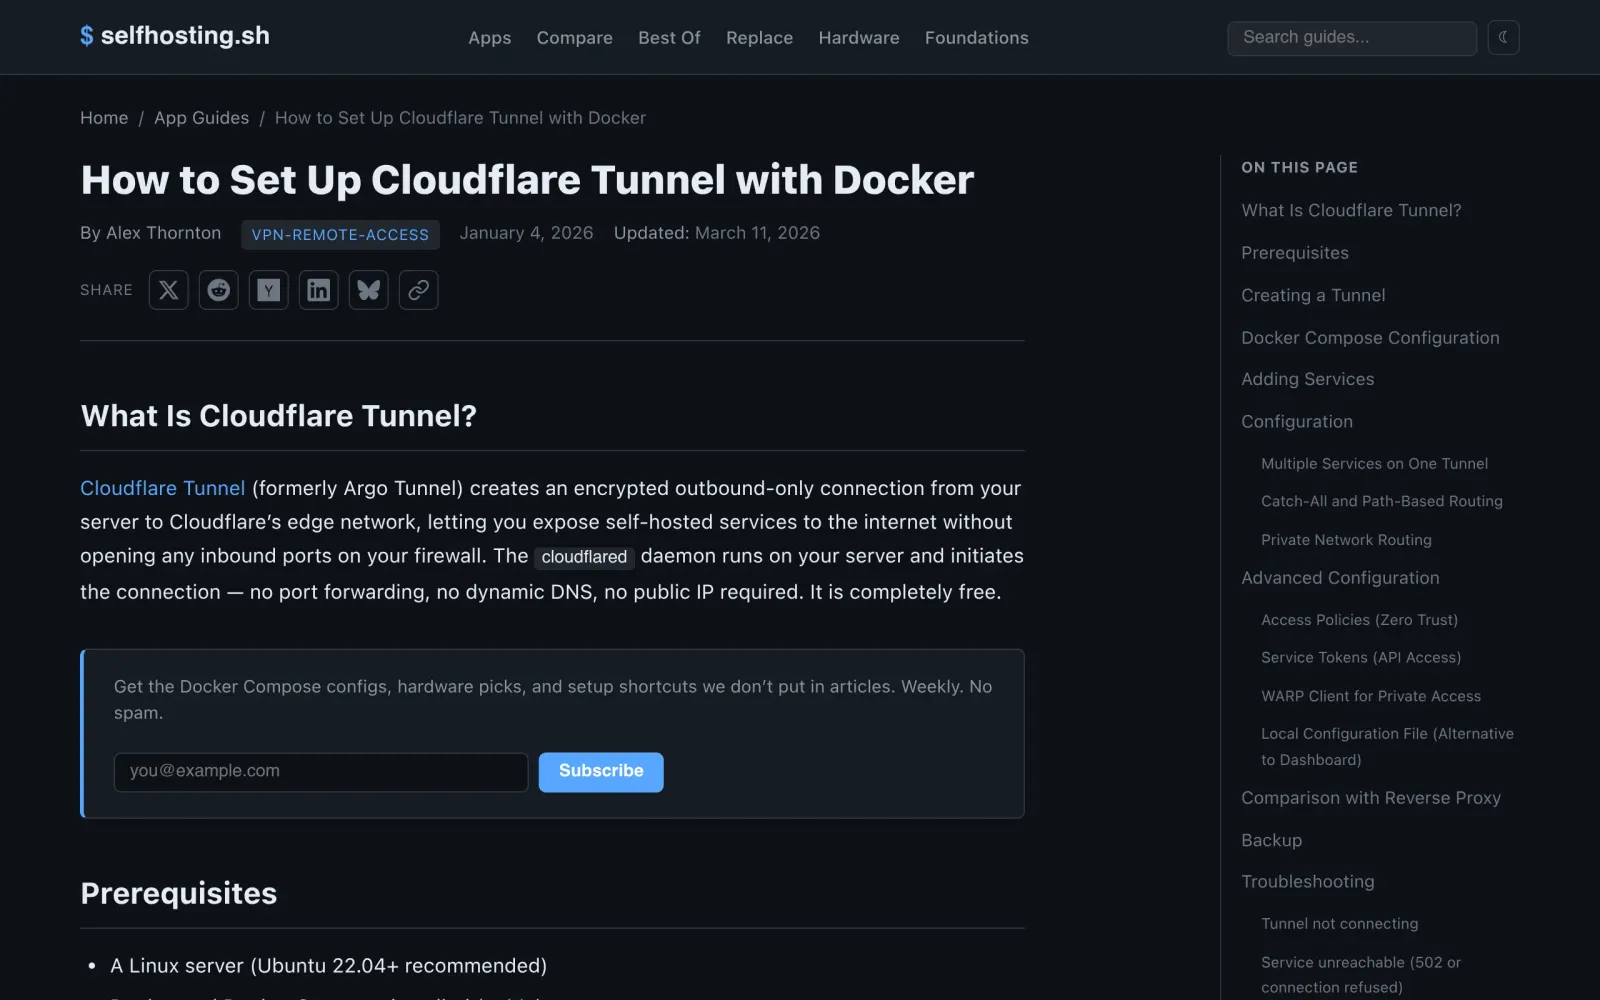Screen dimensions: 1600x1000
Task: Open the Compare nav menu
Action: pos(575,38)
